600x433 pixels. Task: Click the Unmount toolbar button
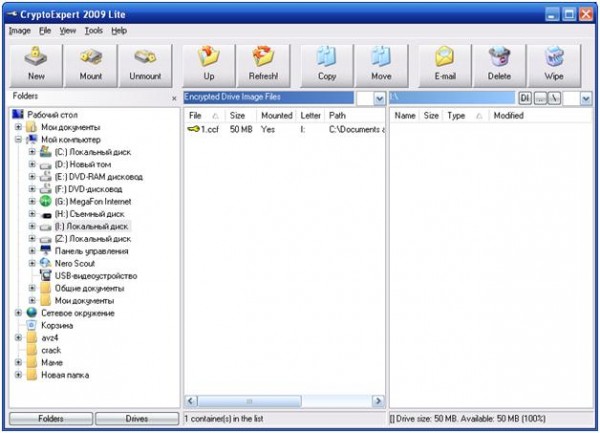pos(145,66)
